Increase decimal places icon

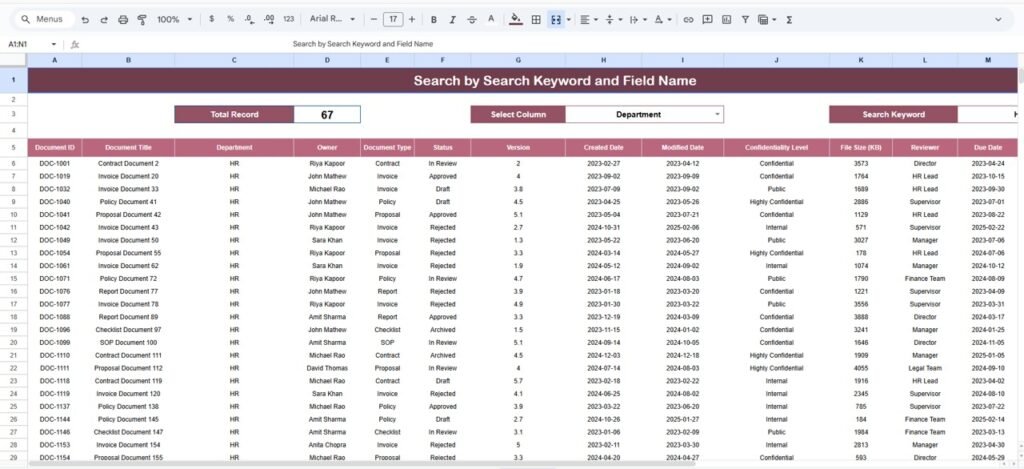point(268,20)
